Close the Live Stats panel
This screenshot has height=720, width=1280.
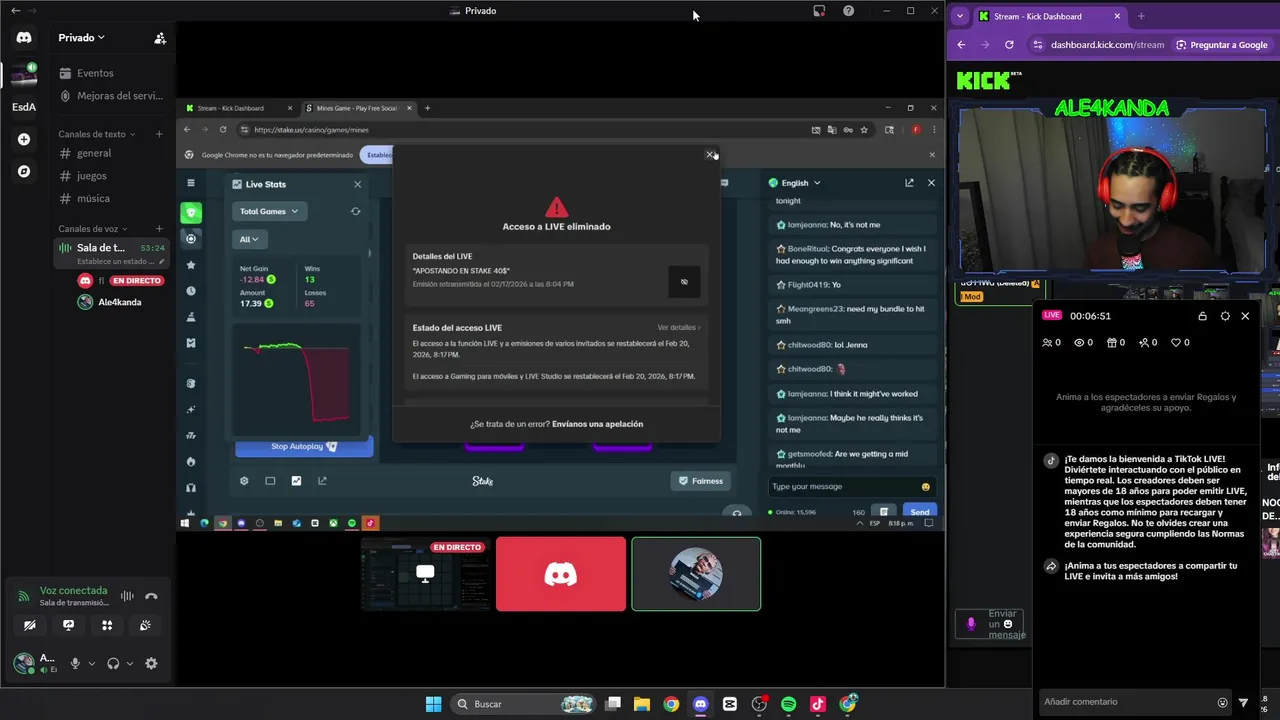click(x=357, y=184)
